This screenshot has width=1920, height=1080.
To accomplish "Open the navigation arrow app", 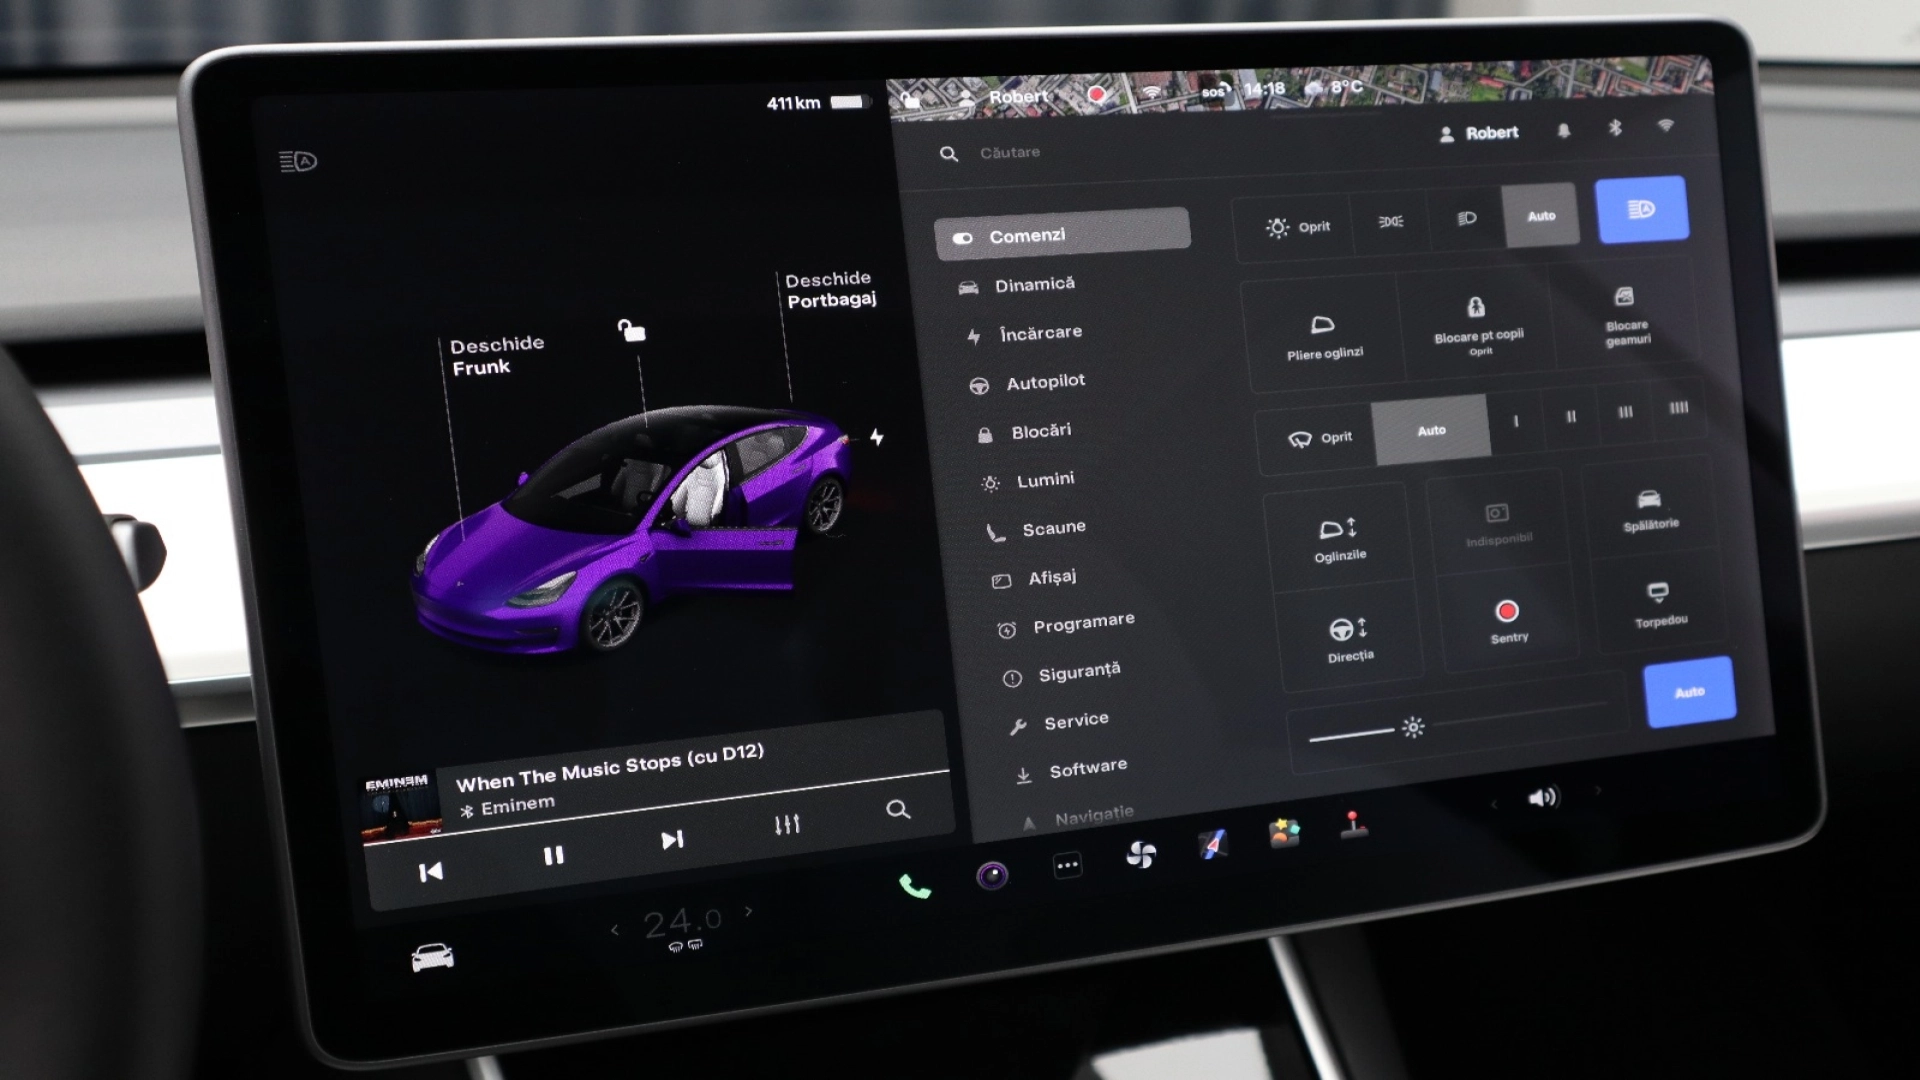I will [1213, 845].
